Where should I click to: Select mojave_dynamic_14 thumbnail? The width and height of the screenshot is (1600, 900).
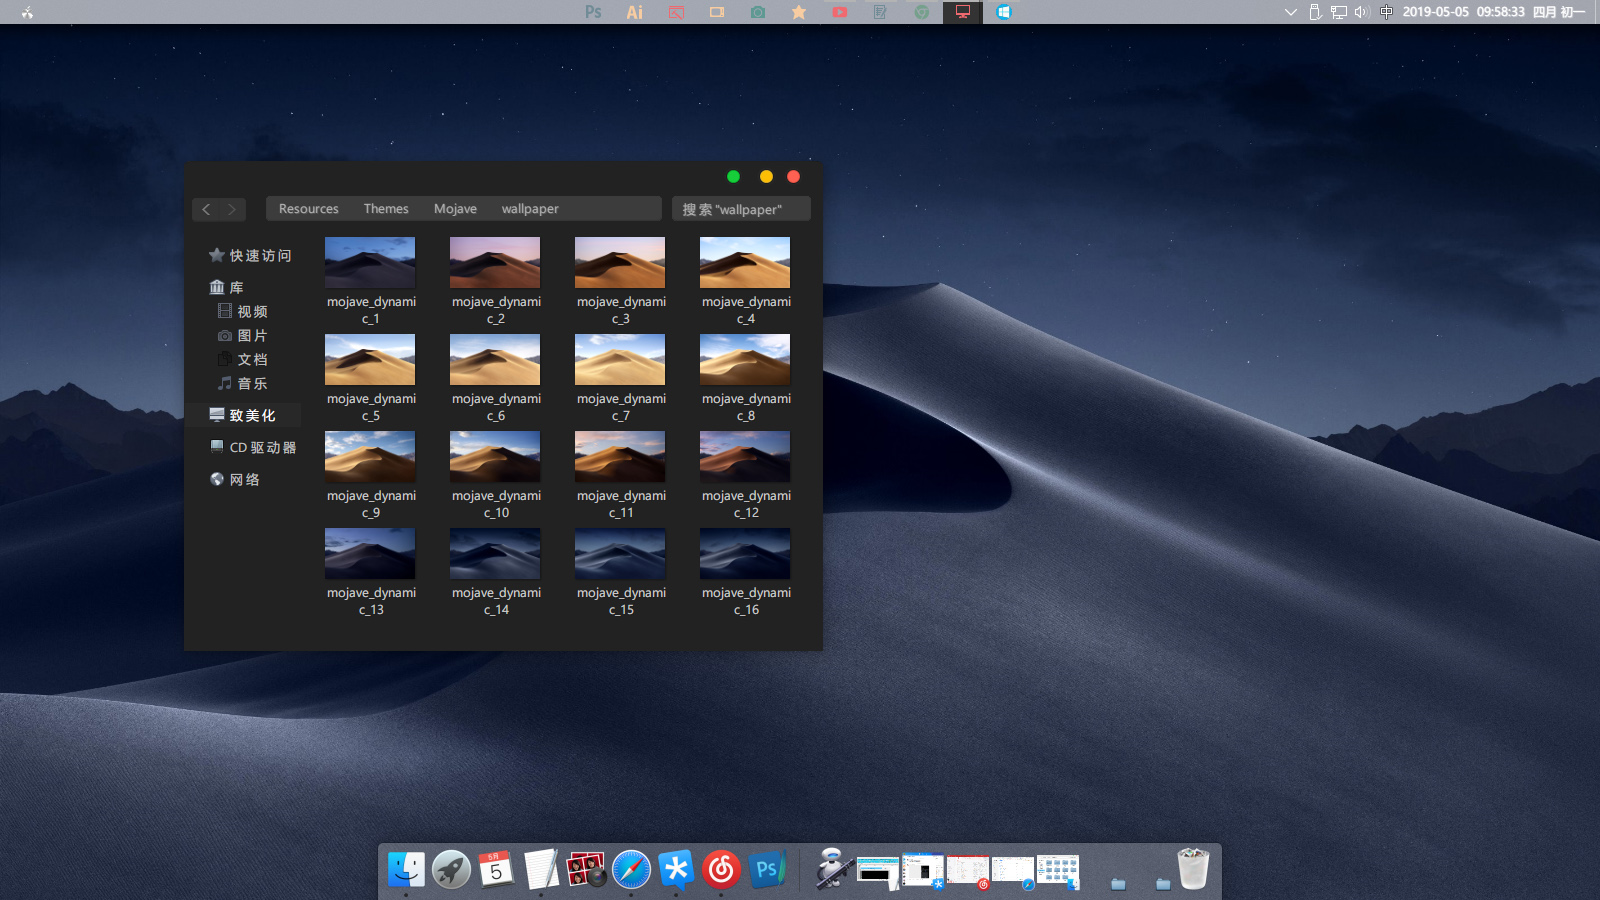[x=495, y=553]
